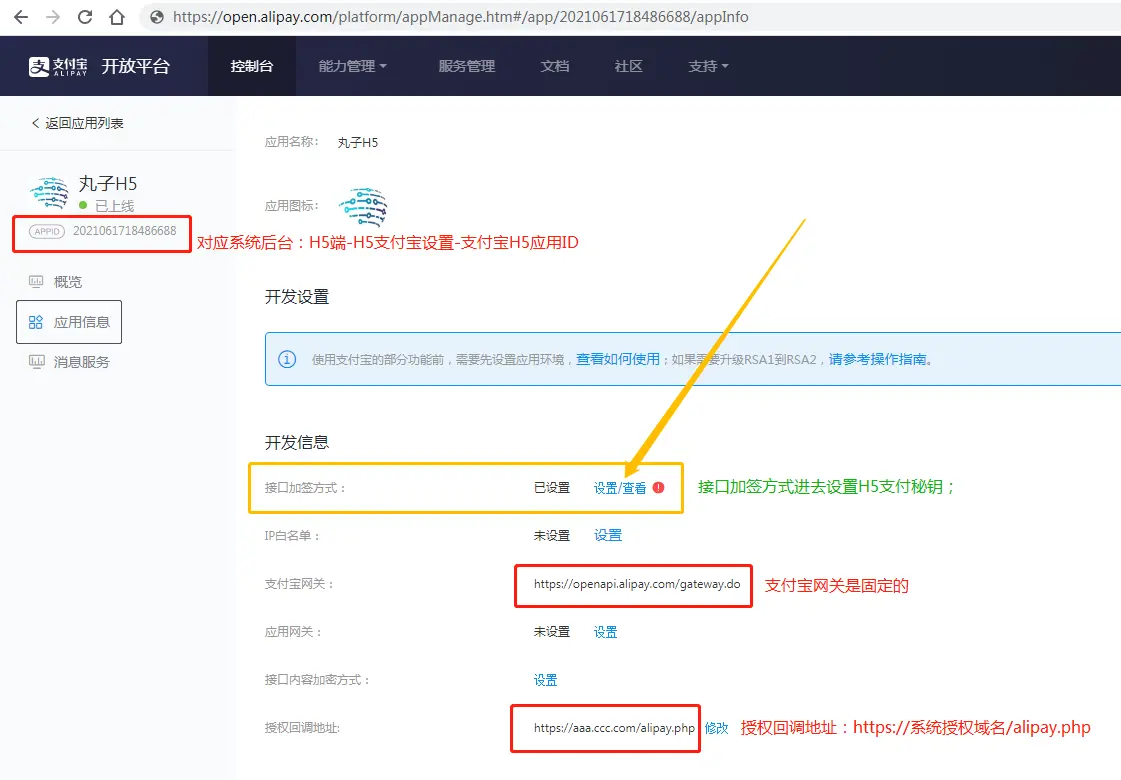
Task: Click the Alipay logo in header
Action: tap(58, 66)
